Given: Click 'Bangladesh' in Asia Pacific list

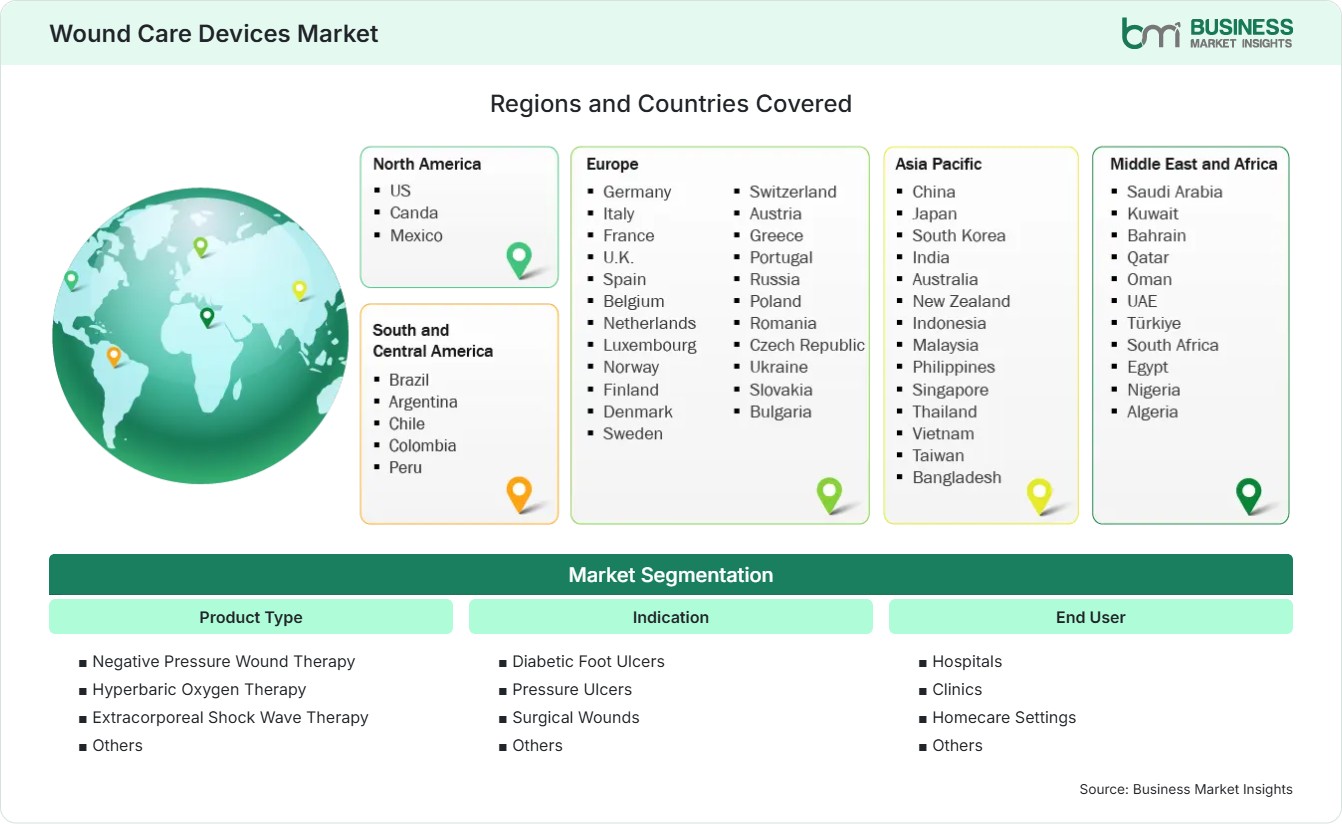Looking at the screenshot, I should coord(957,478).
